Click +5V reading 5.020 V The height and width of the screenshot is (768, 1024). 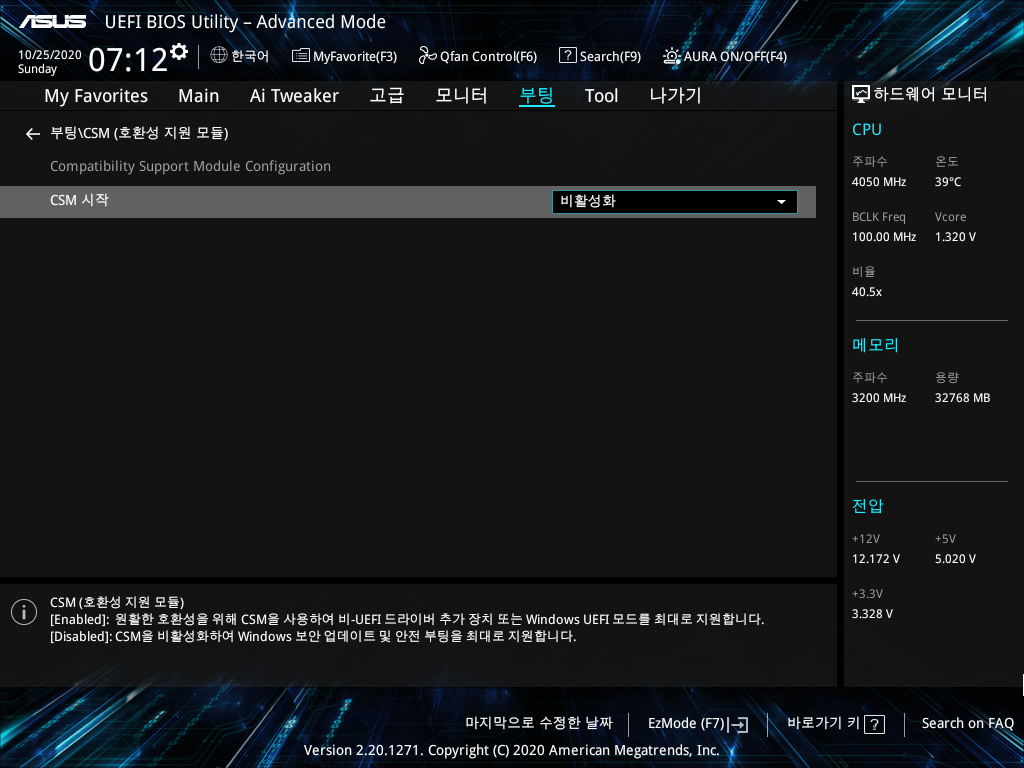(955, 559)
